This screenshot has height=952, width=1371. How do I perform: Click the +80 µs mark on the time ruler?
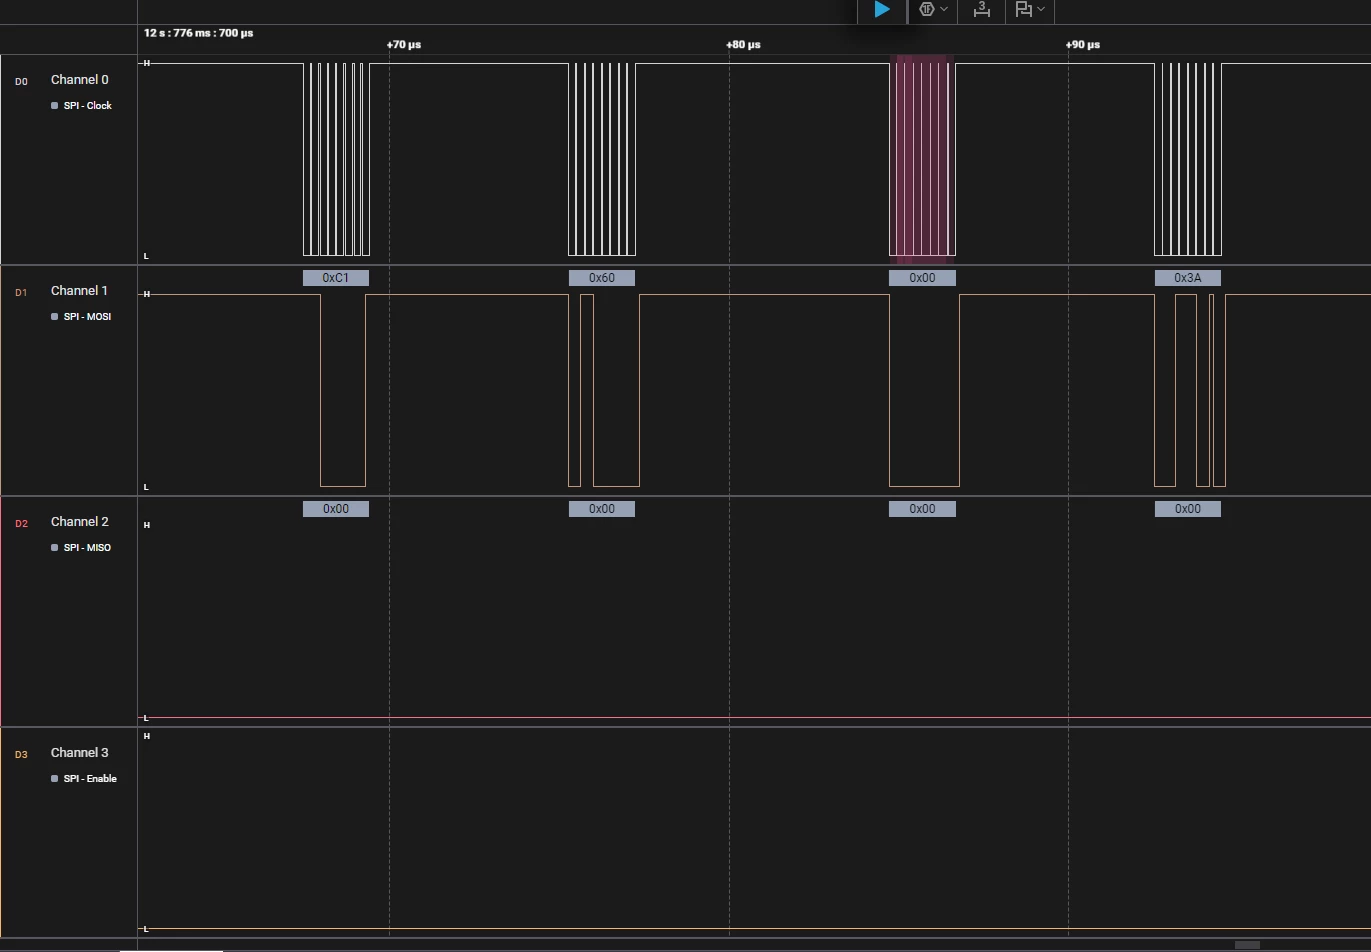click(x=743, y=45)
